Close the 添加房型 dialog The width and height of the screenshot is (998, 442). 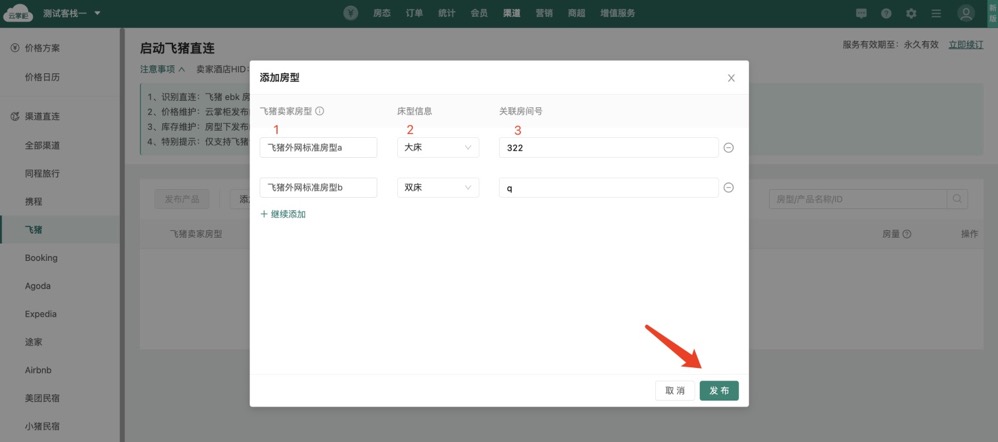[x=731, y=78]
